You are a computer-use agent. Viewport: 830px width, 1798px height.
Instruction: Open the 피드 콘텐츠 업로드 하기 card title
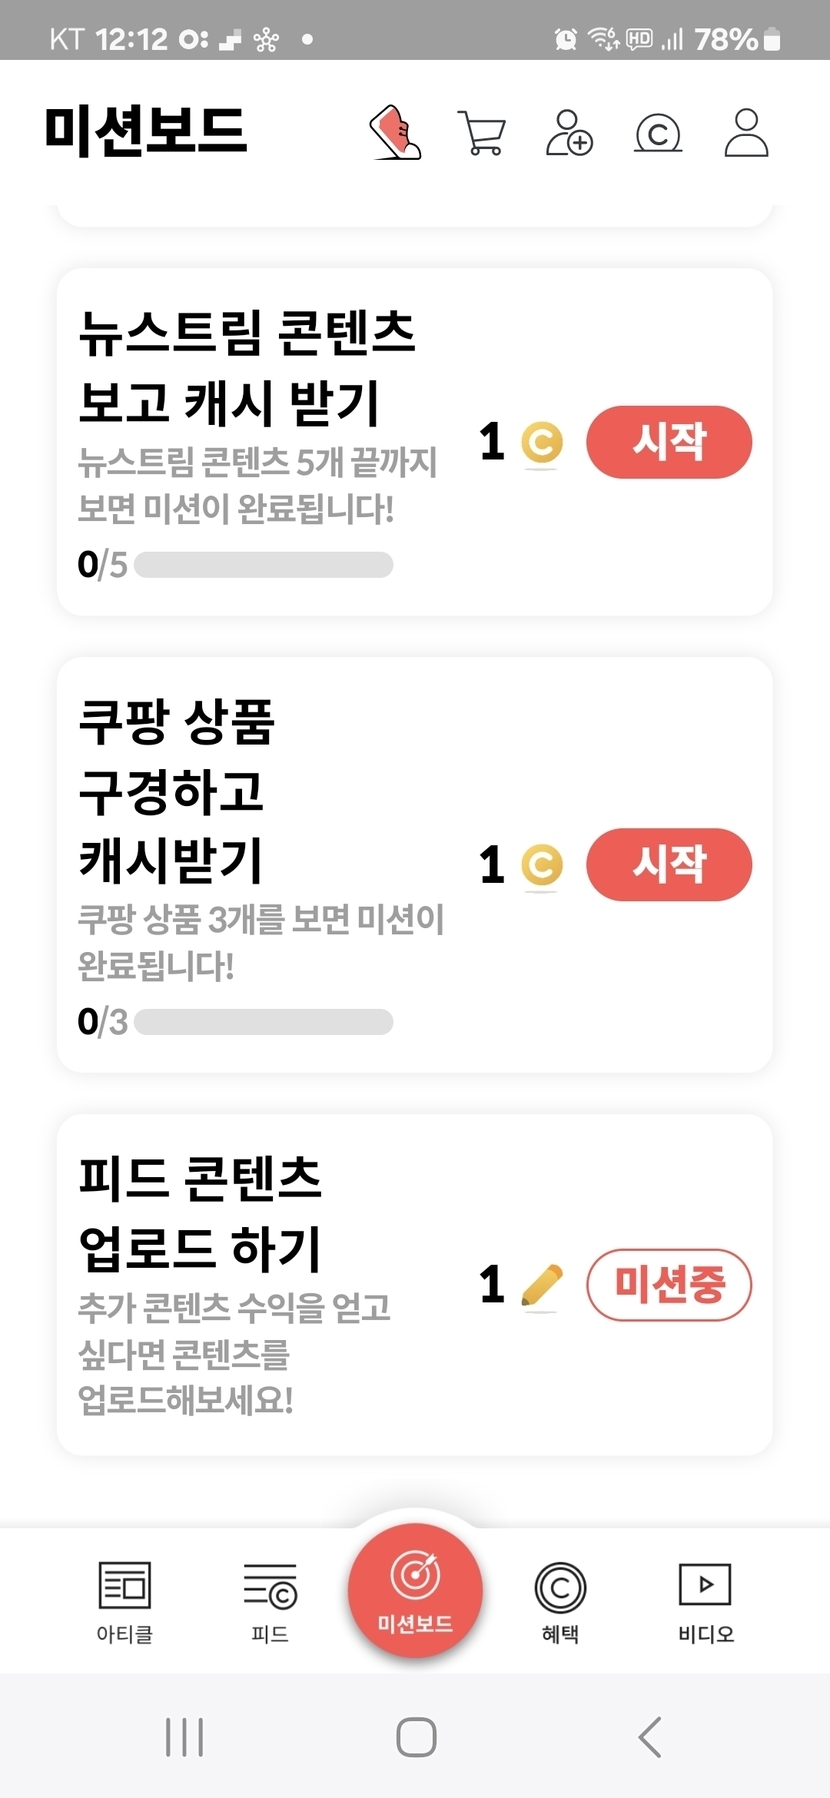click(x=200, y=1213)
